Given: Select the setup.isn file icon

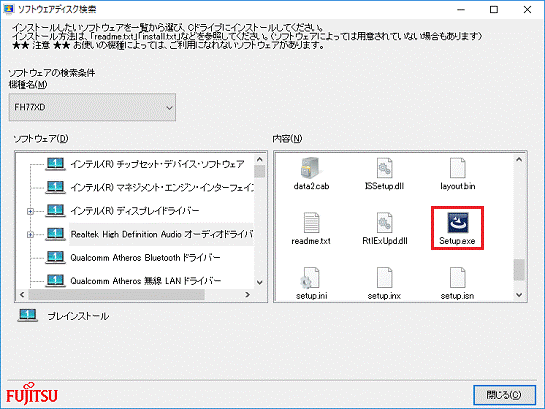Looking at the screenshot, I should (x=457, y=277).
